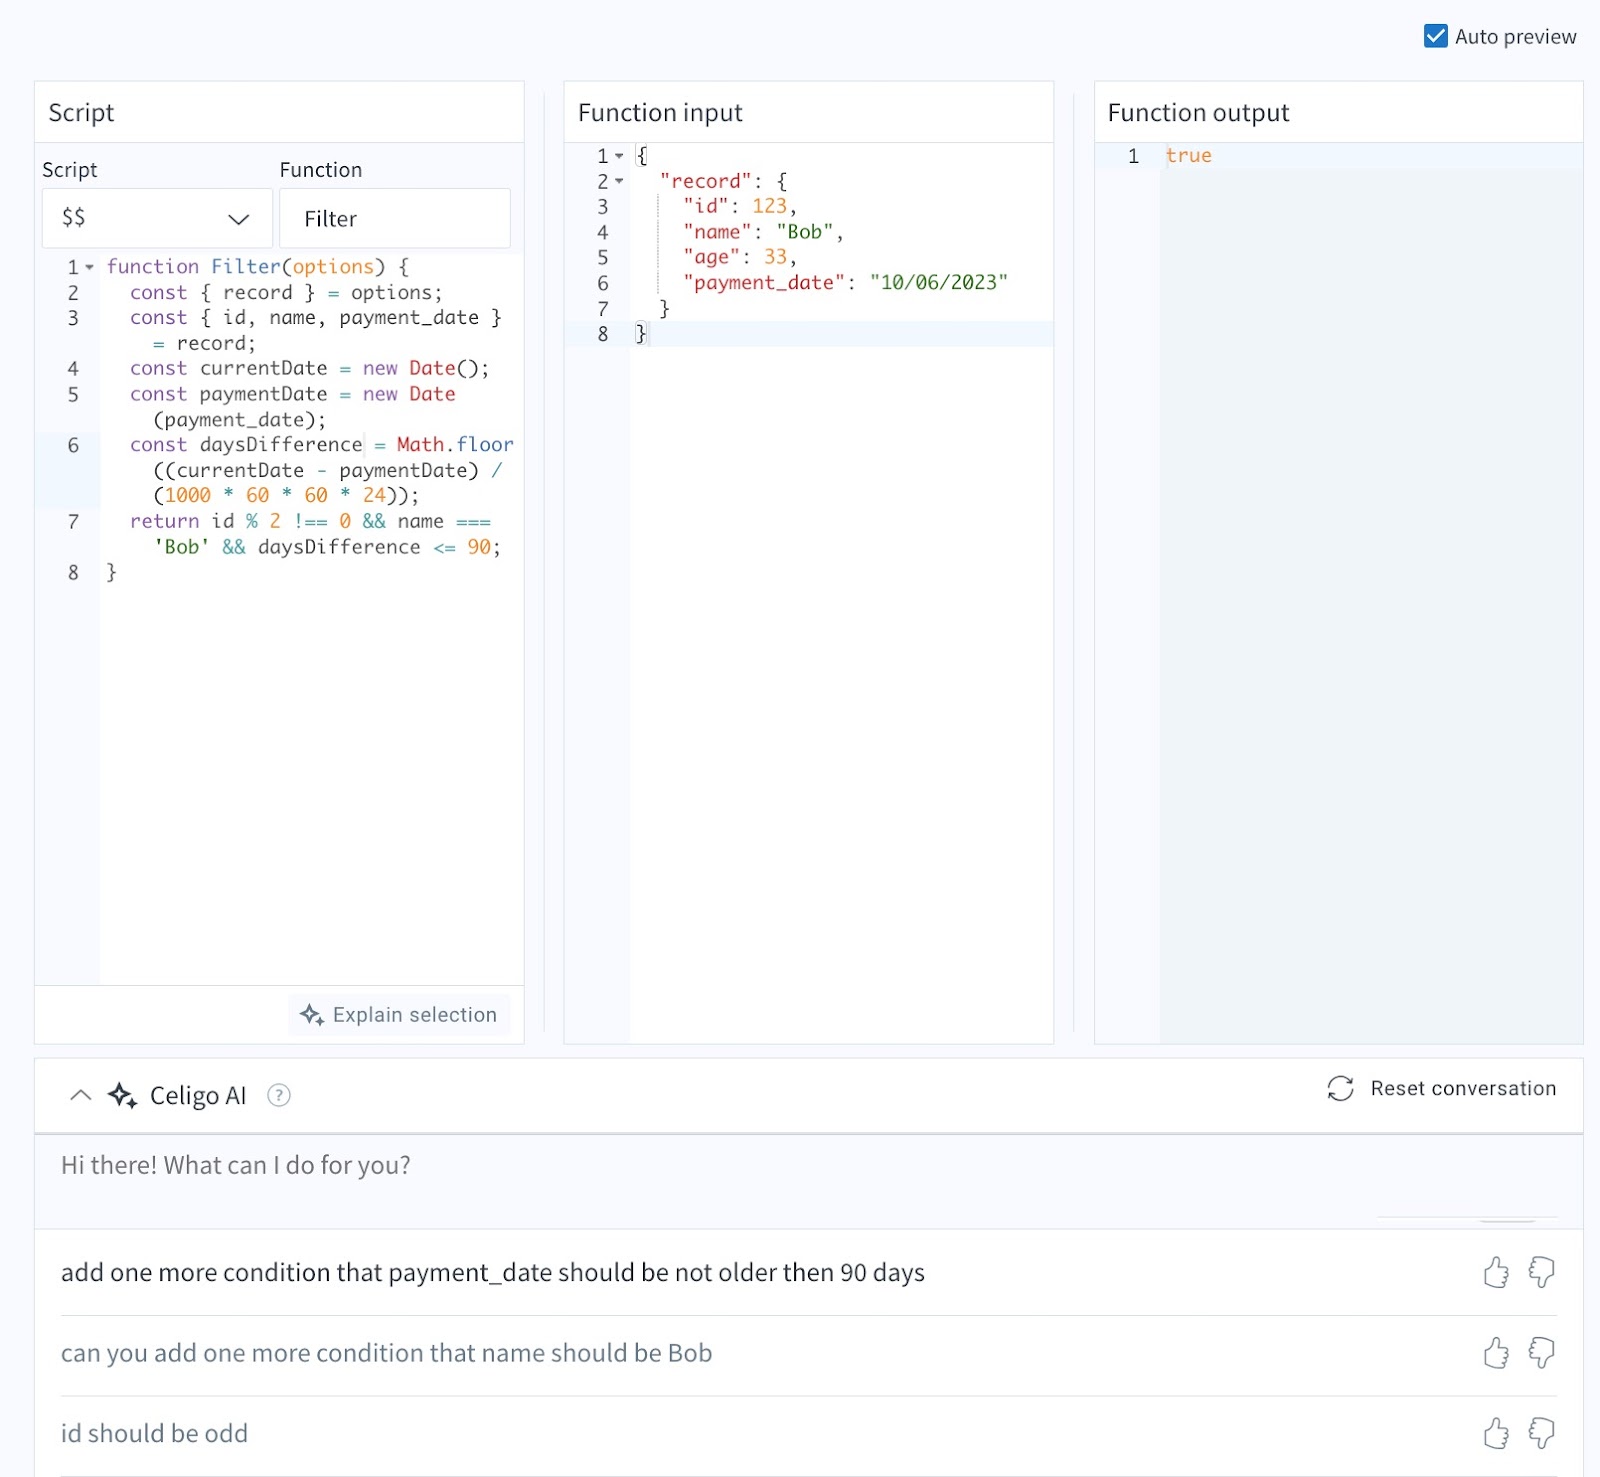Thumbs down the name should be Bob prompt
This screenshot has height=1477, width=1600.
1541,1353
